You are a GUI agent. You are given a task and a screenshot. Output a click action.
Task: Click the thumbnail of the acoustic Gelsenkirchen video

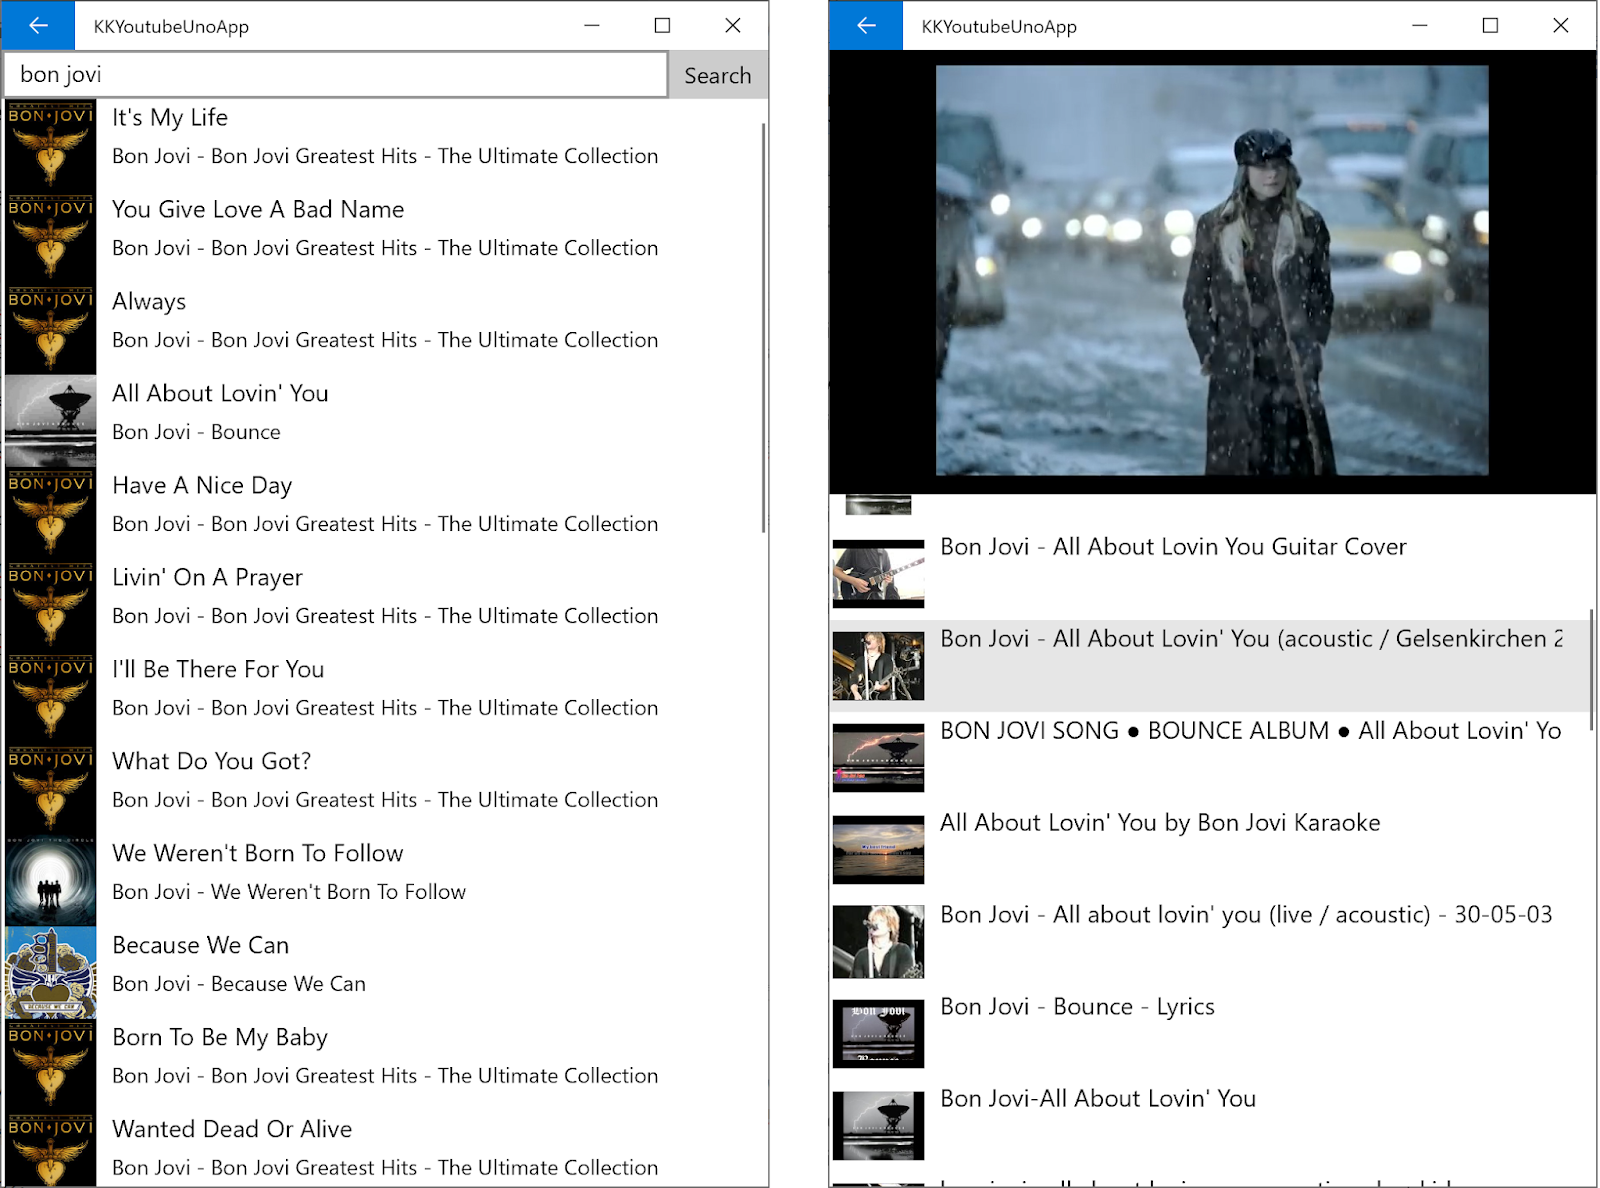[878, 666]
